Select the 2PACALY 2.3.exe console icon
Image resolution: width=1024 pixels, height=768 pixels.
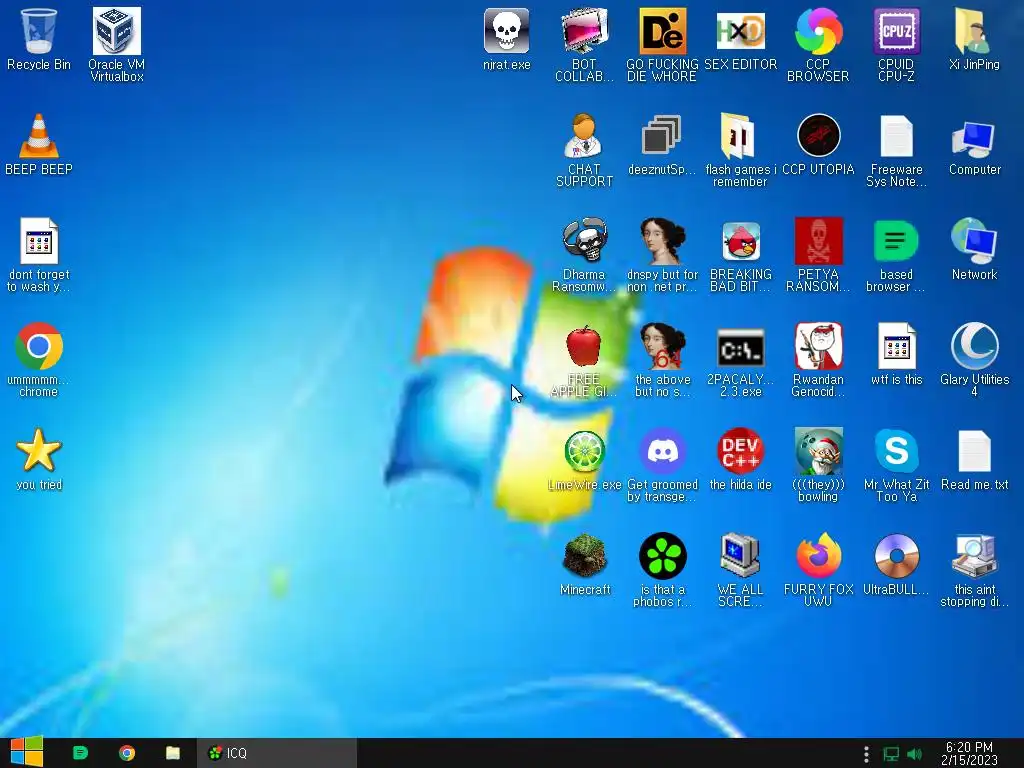[741, 347]
